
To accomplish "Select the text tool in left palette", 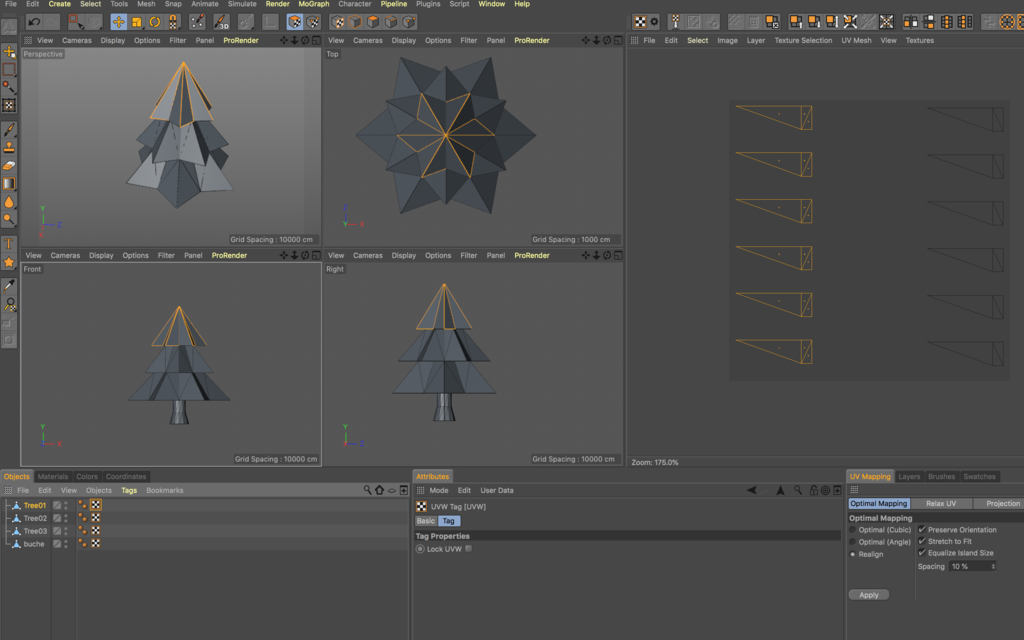I will click(9, 244).
